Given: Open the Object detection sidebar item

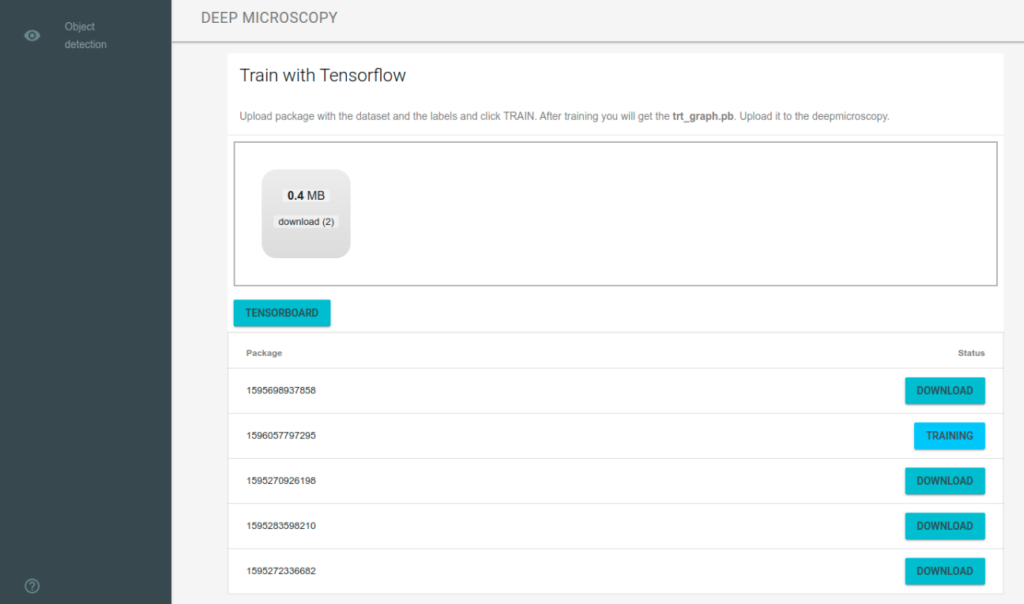Looking at the screenshot, I should tap(86, 35).
